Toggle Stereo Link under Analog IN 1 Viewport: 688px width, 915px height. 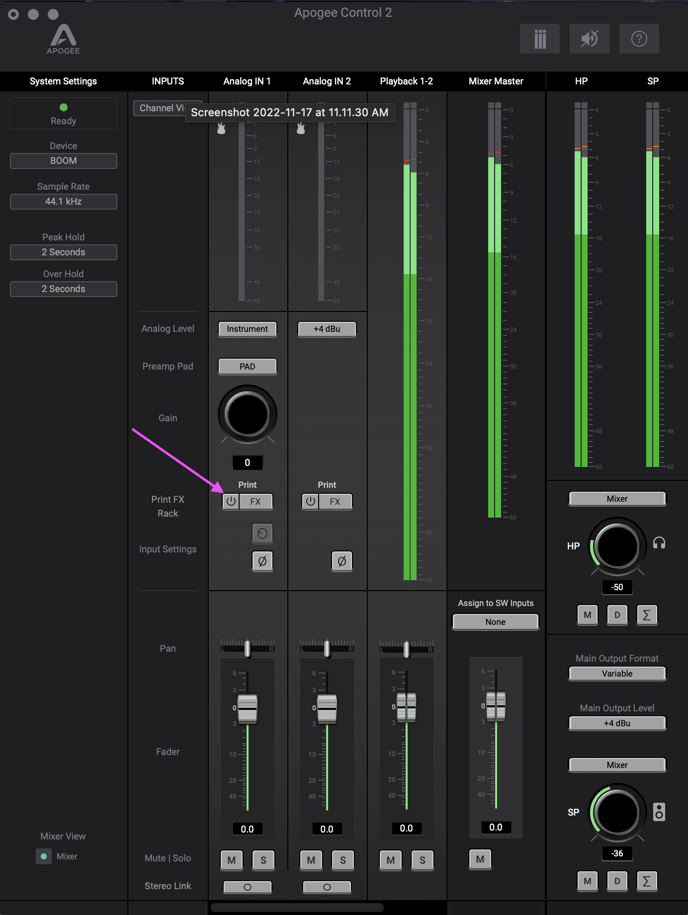pos(247,886)
